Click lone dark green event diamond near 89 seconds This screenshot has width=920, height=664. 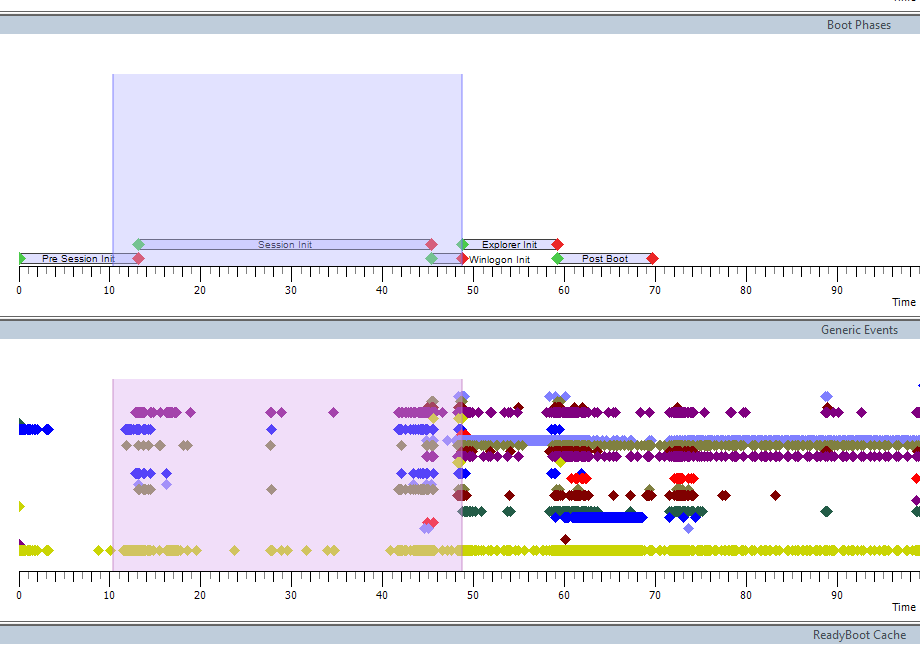click(826, 511)
